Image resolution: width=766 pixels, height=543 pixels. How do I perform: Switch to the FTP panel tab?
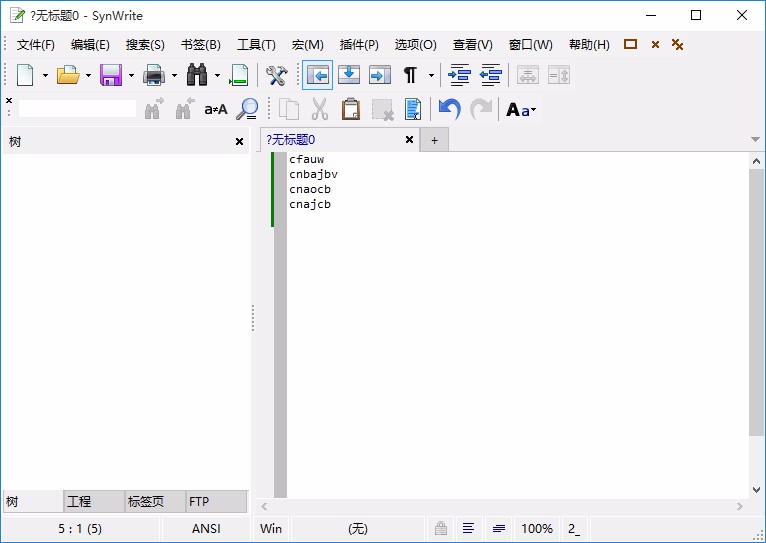coord(216,501)
